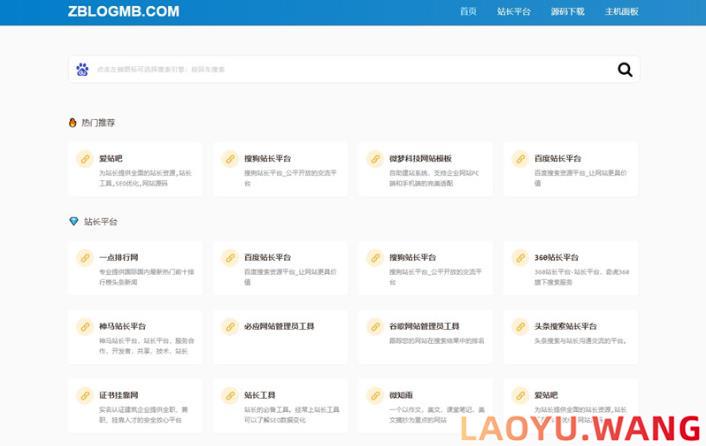Click the description text under 神马站长平台
Image resolution: width=706 pixels, height=446 pixels.
pos(146,346)
